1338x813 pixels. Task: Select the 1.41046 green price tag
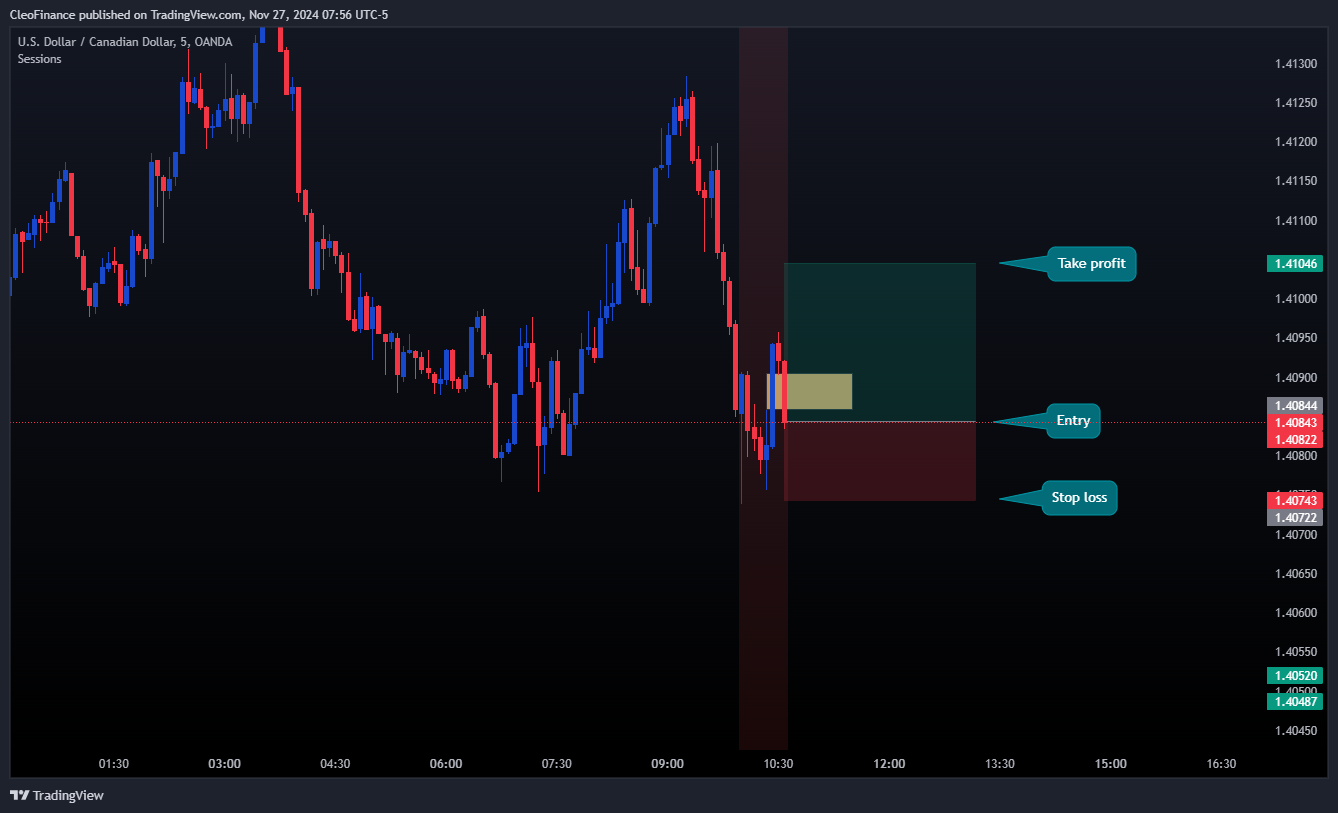point(1294,264)
